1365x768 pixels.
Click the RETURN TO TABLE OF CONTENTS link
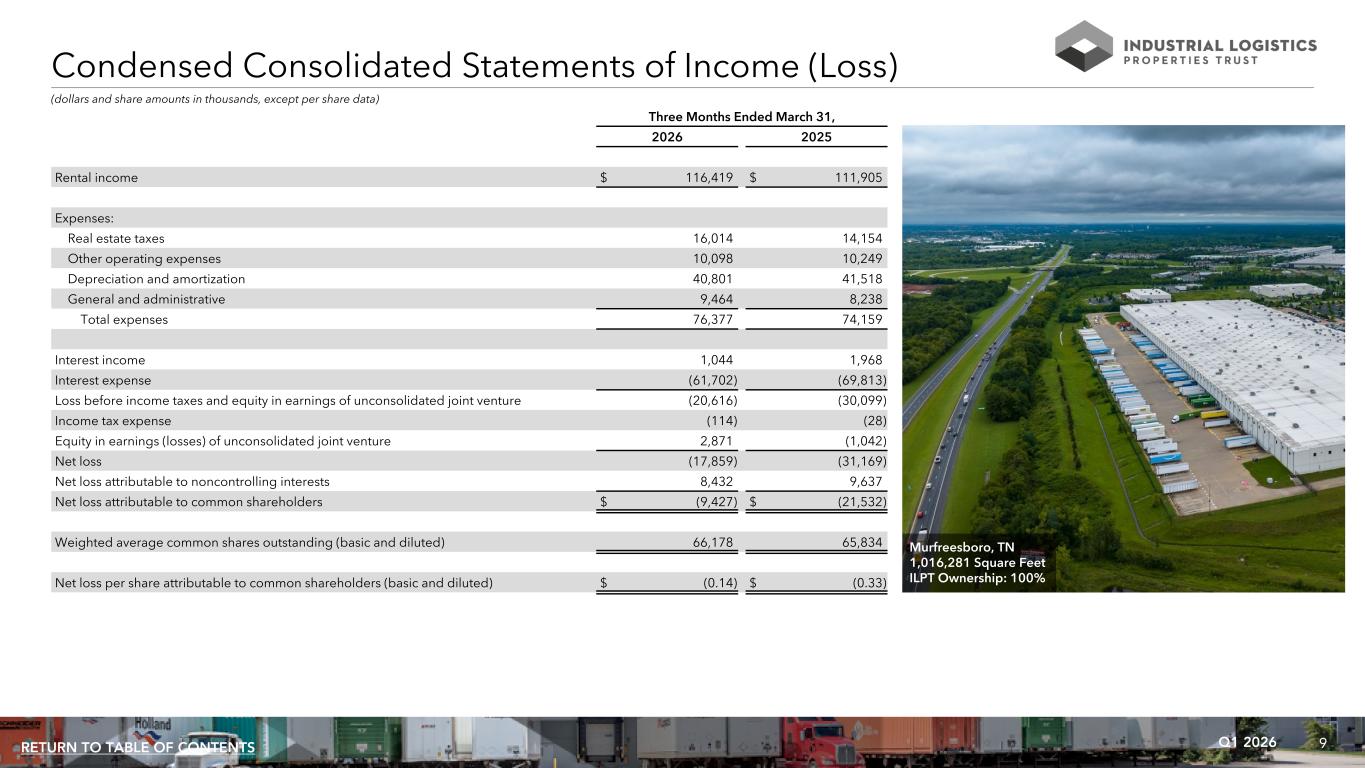pyautogui.click(x=138, y=748)
